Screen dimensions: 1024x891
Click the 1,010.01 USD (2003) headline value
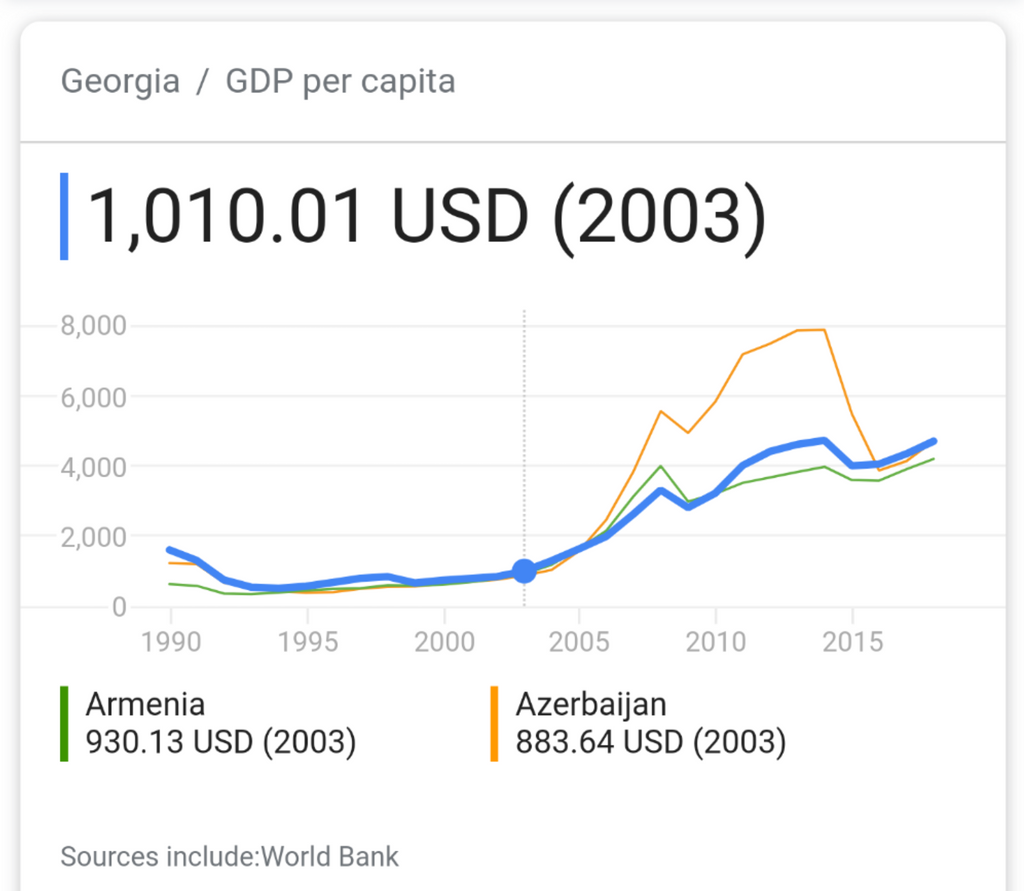pyautogui.click(x=426, y=216)
